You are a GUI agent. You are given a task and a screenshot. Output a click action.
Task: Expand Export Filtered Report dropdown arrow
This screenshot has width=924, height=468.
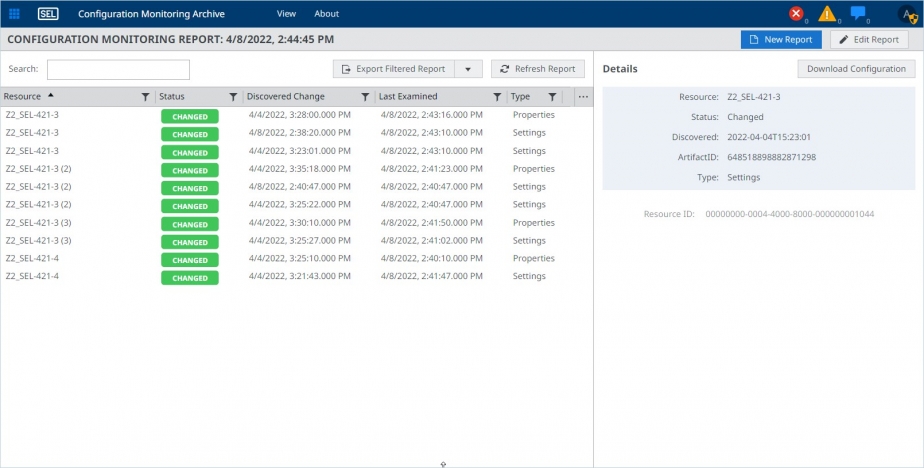click(x=468, y=69)
